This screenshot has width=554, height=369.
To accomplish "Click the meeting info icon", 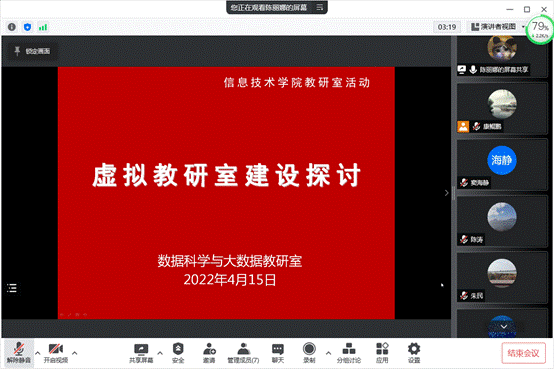I will (12, 27).
